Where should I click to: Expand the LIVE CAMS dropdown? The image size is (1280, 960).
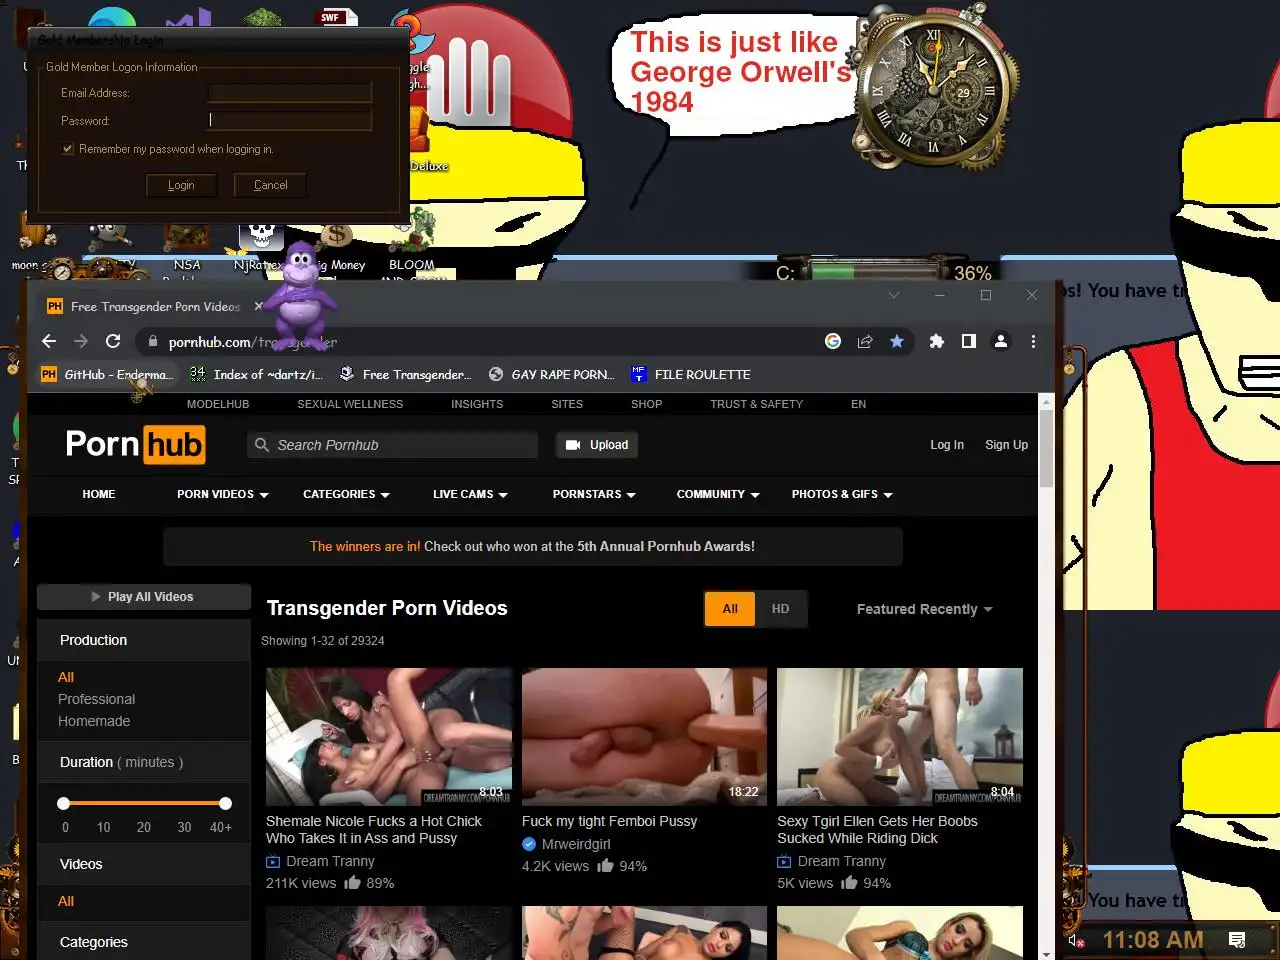(x=470, y=494)
